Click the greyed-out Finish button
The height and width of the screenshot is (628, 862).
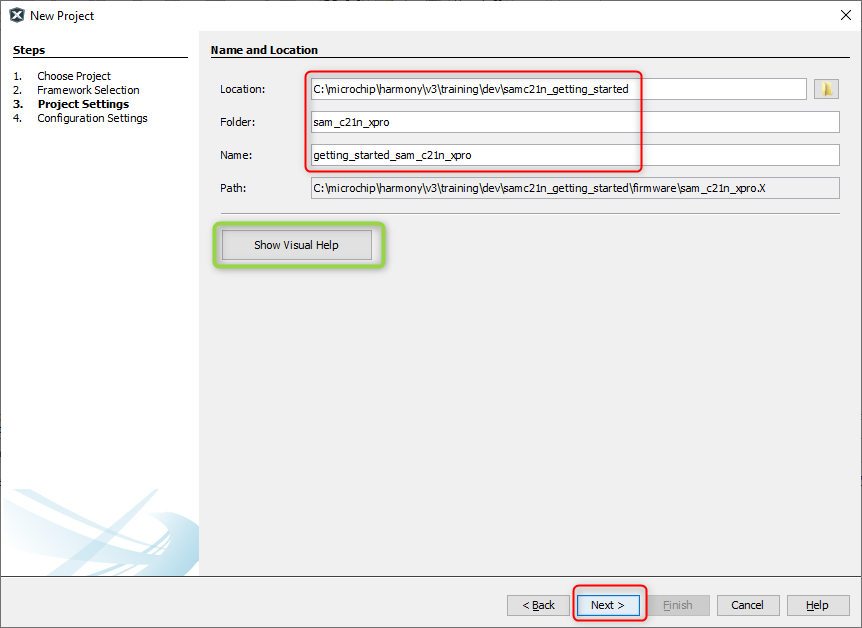(677, 605)
